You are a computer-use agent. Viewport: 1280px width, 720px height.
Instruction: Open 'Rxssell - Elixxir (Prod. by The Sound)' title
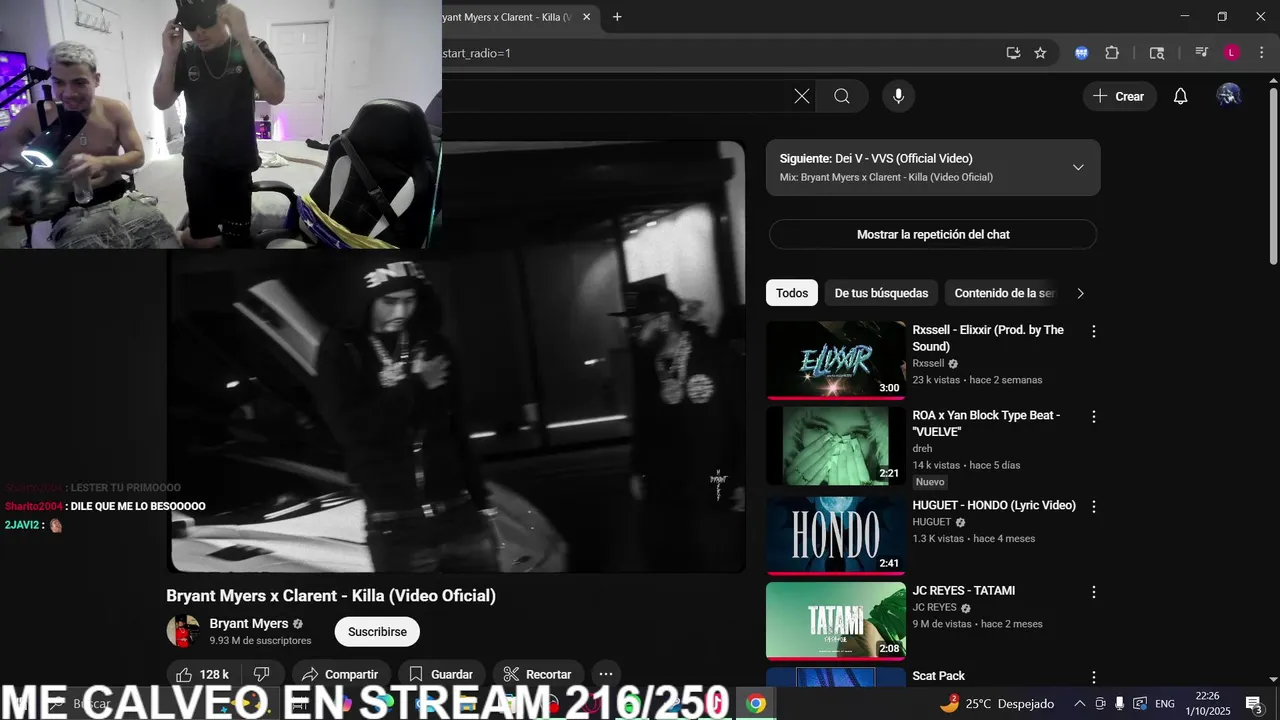tap(988, 338)
